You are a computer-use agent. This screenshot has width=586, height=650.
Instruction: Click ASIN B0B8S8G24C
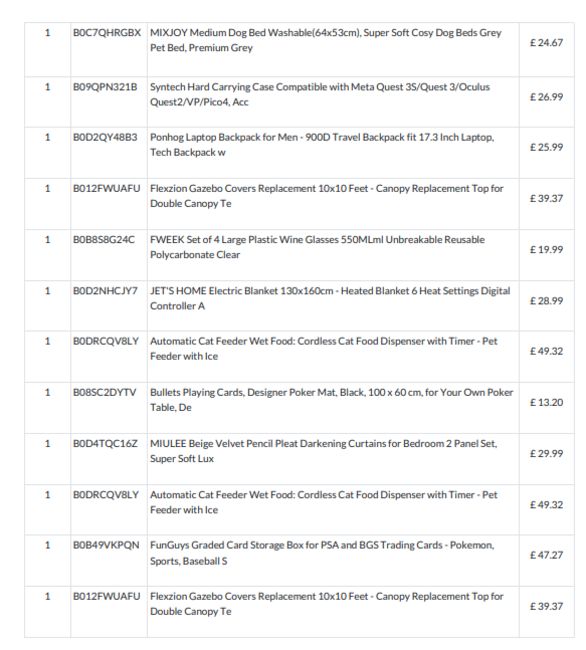point(104,240)
